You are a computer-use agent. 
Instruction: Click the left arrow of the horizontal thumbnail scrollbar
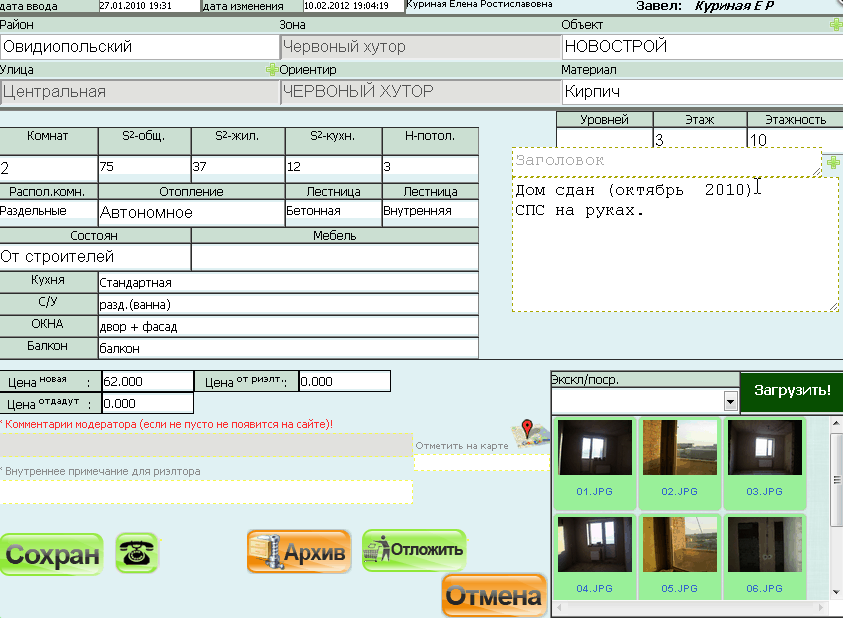pos(557,608)
